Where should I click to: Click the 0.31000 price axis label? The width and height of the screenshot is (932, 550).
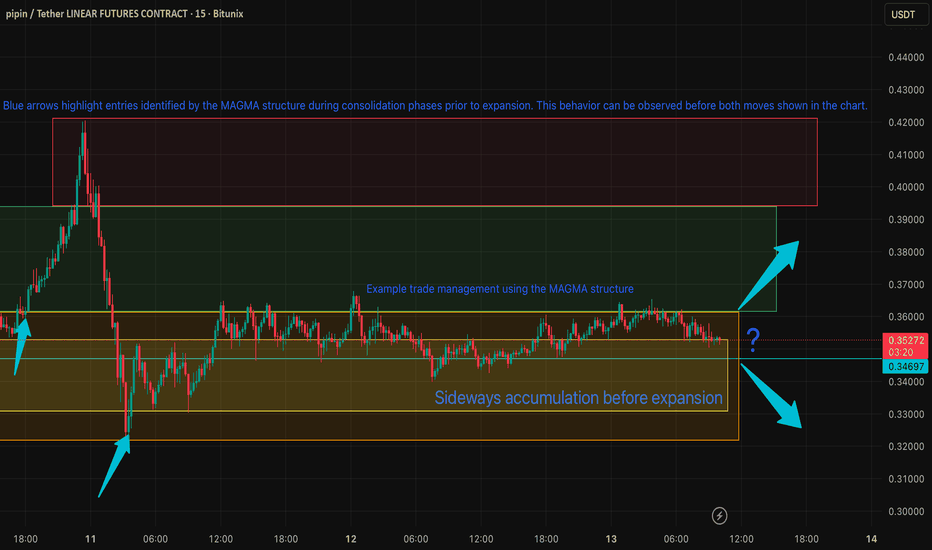(906, 479)
